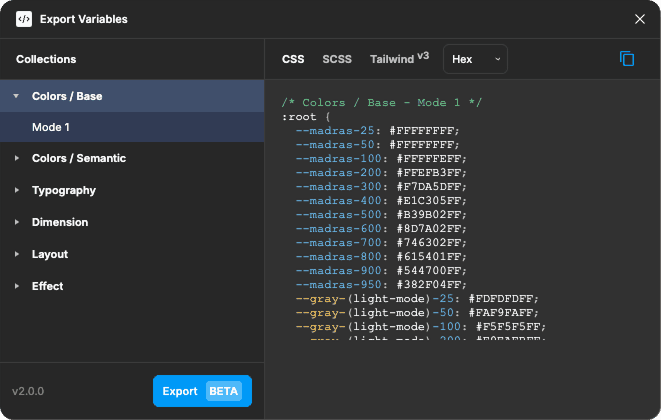This screenshot has height=420, width=661.
Task: Select the CSS tab
Action: (x=293, y=59)
